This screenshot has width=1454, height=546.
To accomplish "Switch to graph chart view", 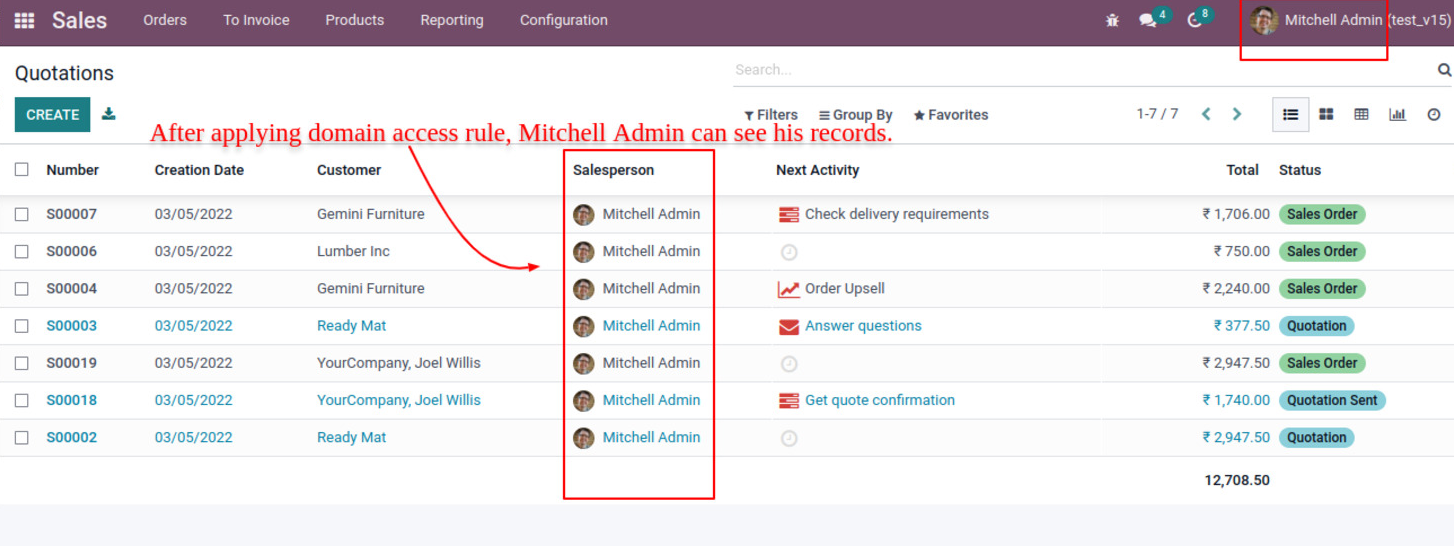I will (1397, 115).
